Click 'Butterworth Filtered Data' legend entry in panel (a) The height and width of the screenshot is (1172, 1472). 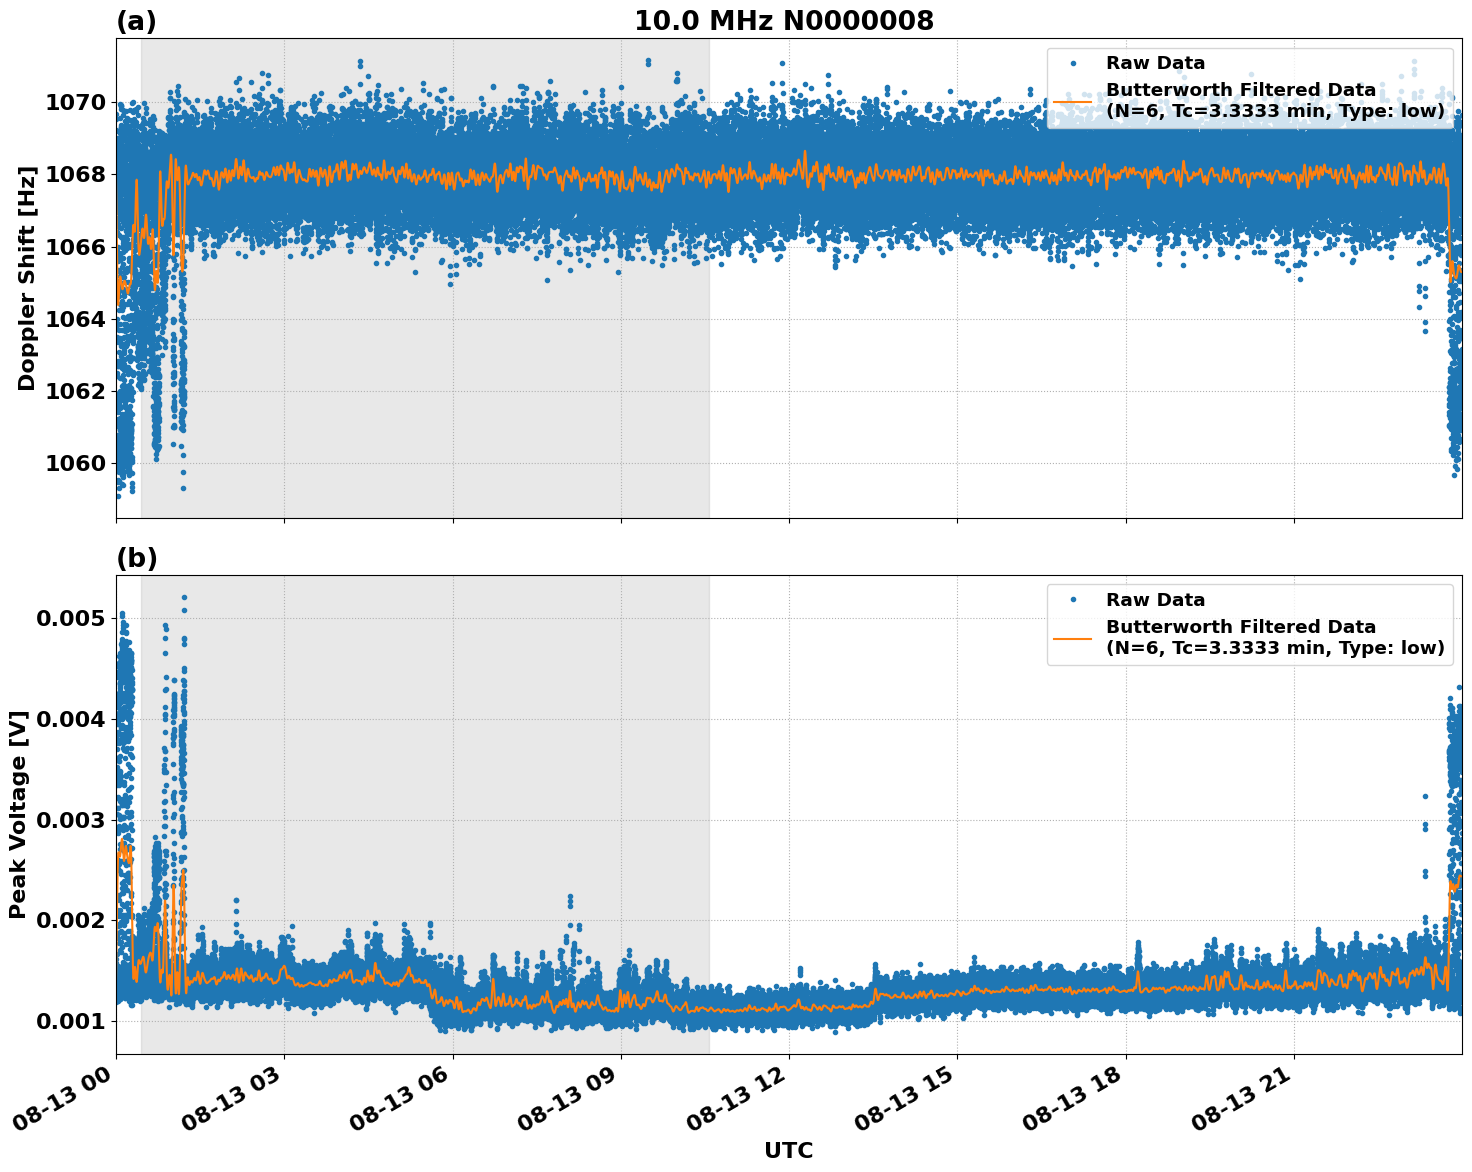pos(1275,100)
